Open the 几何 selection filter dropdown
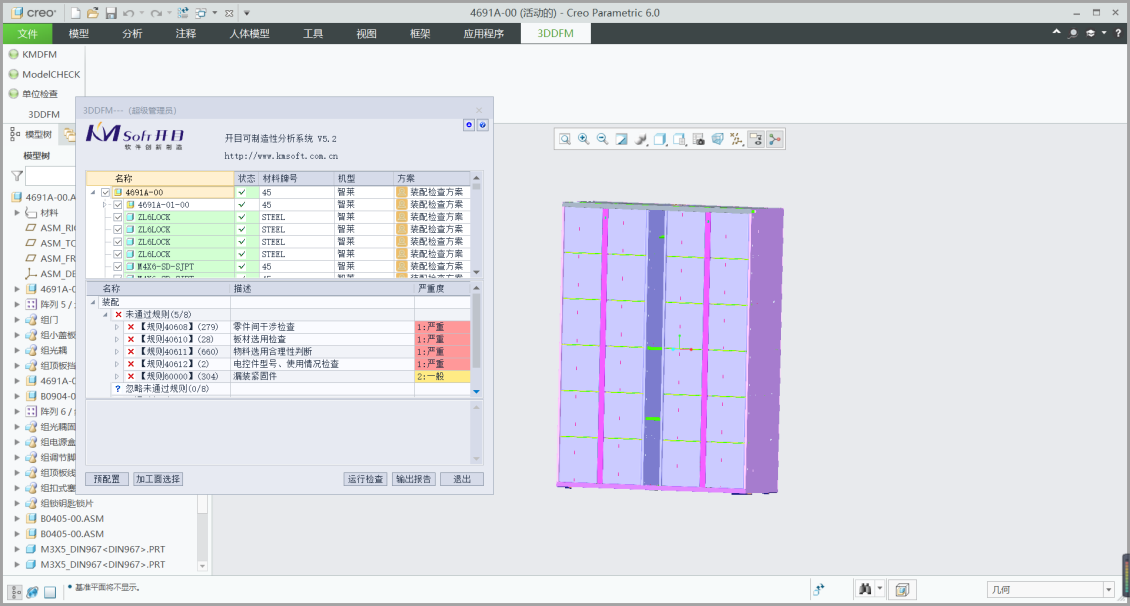Image resolution: width=1130 pixels, height=606 pixels. pos(1108,590)
